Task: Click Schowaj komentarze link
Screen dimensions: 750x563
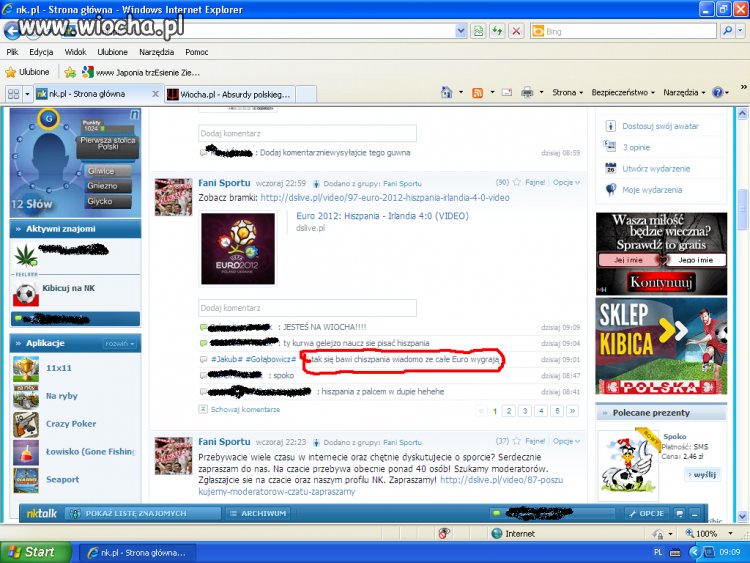Action: pos(245,409)
